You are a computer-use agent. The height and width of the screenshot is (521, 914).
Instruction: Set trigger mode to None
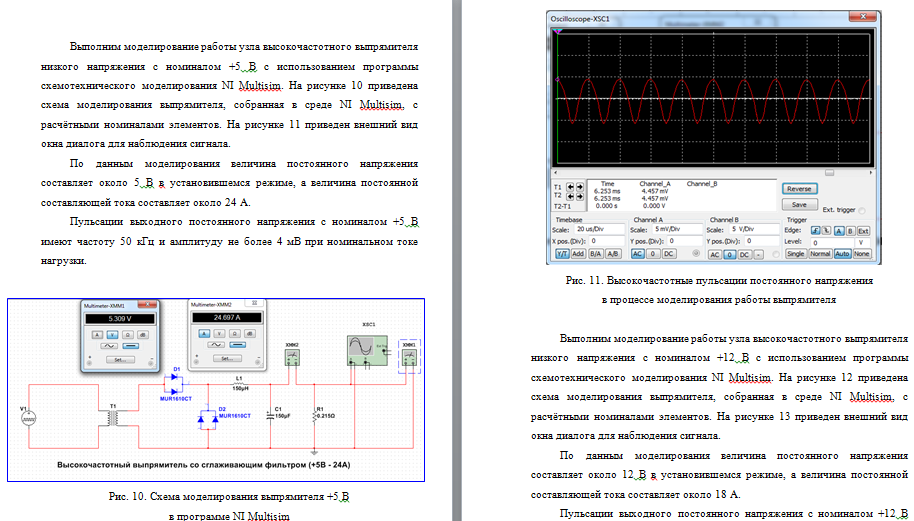pos(862,254)
